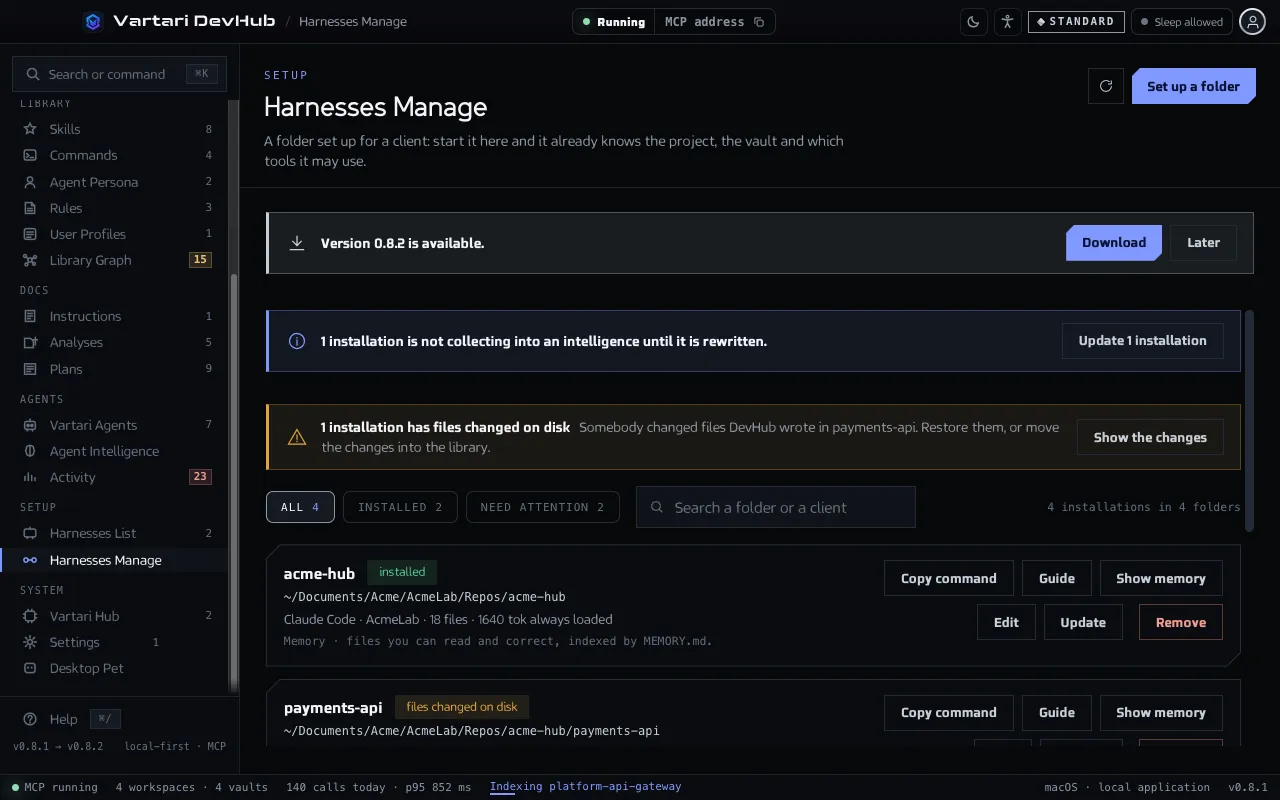
Task: Click Copy command for acme-hub
Action: 949,578
